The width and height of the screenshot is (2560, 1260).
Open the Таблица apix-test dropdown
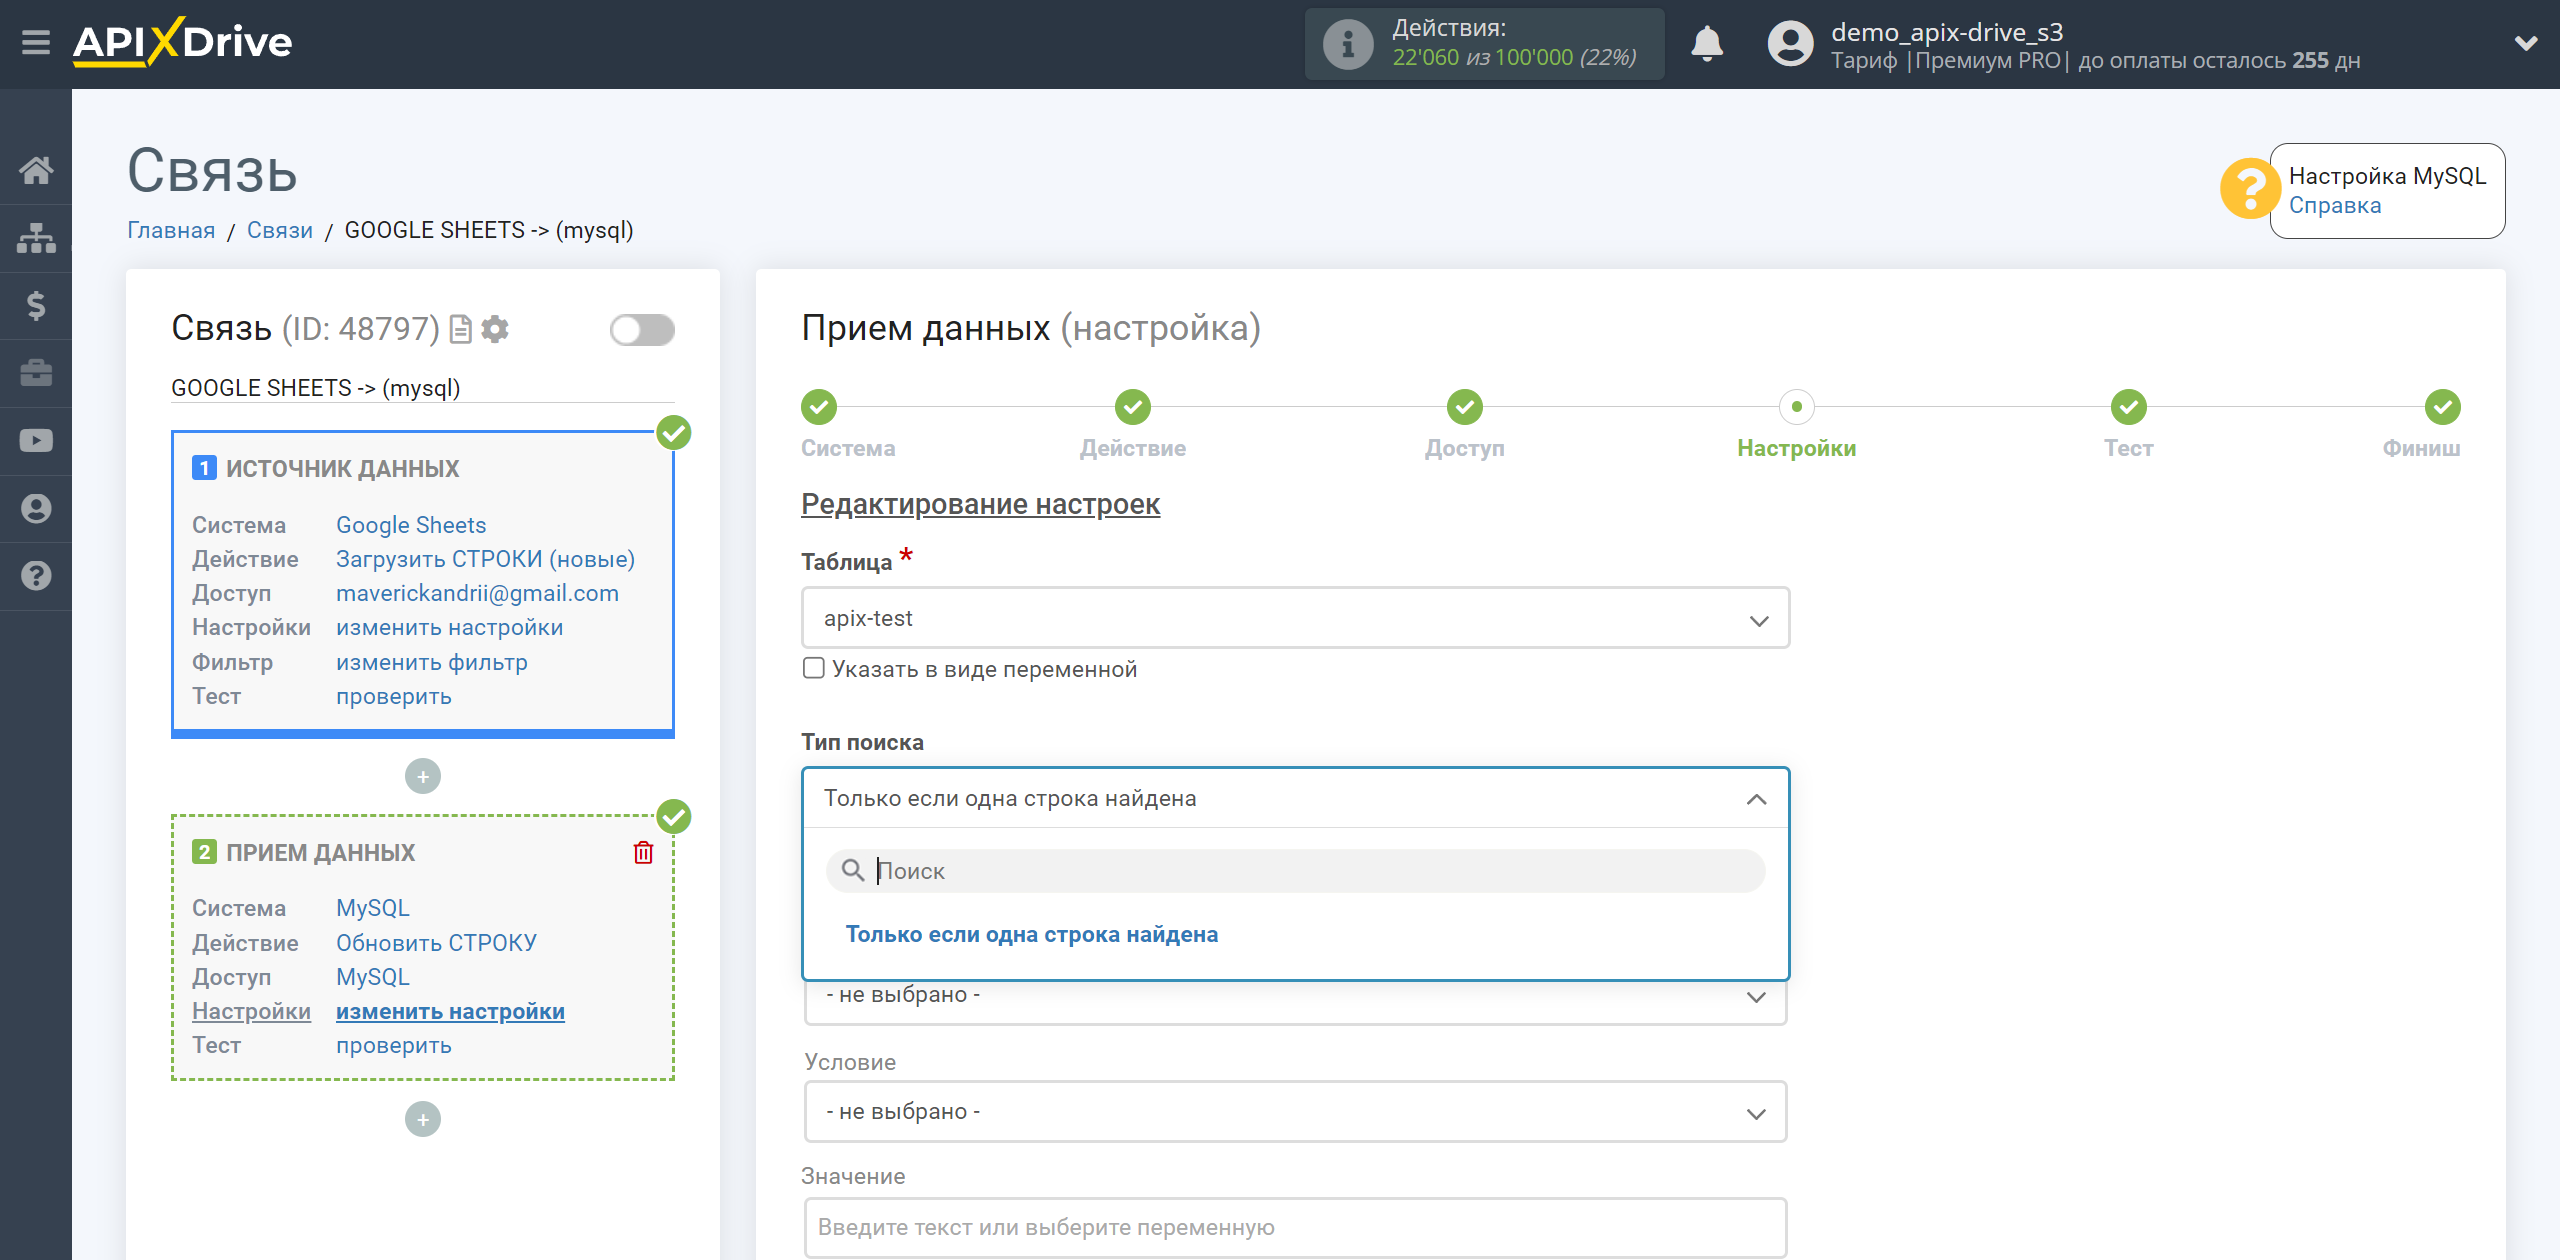[1295, 618]
